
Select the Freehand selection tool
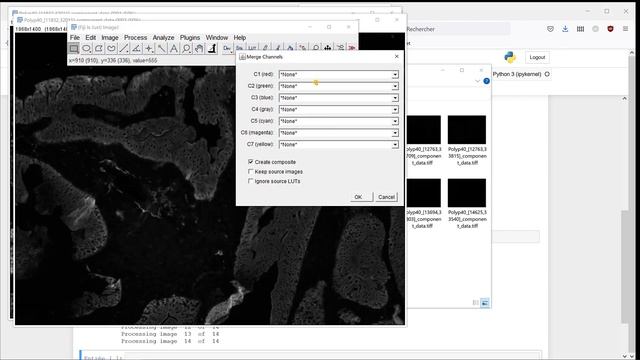(111, 49)
